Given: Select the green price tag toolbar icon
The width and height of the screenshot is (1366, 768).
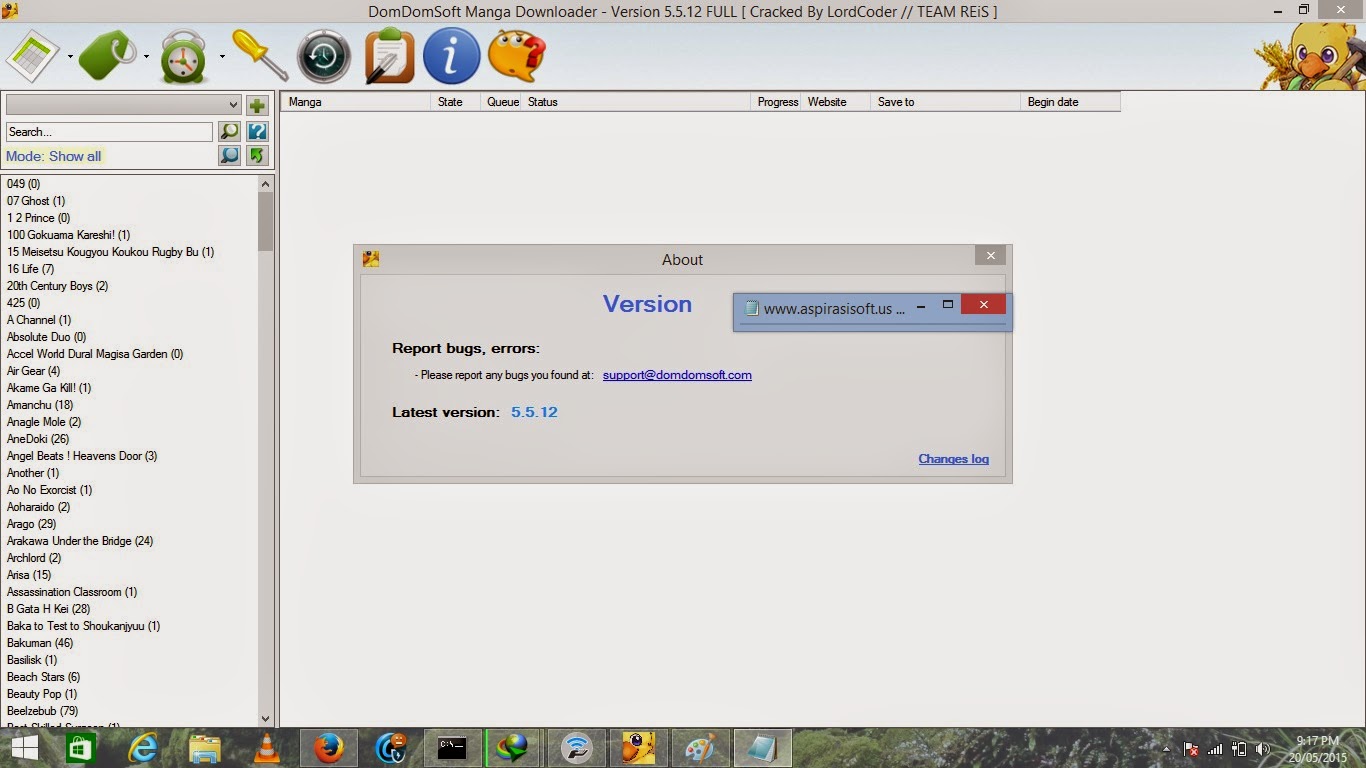Looking at the screenshot, I should (x=108, y=56).
